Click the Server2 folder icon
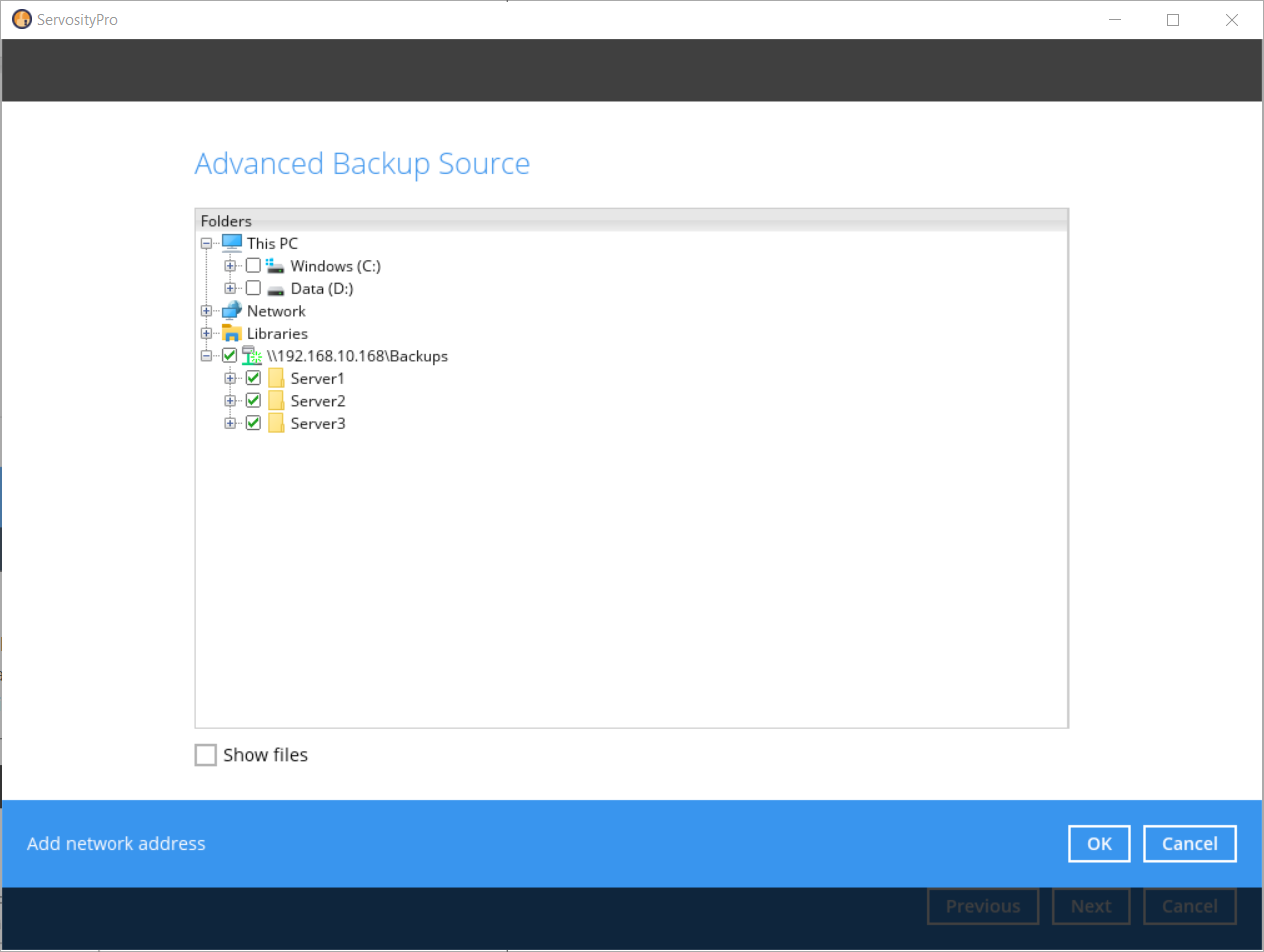The width and height of the screenshot is (1264, 952). coord(276,400)
